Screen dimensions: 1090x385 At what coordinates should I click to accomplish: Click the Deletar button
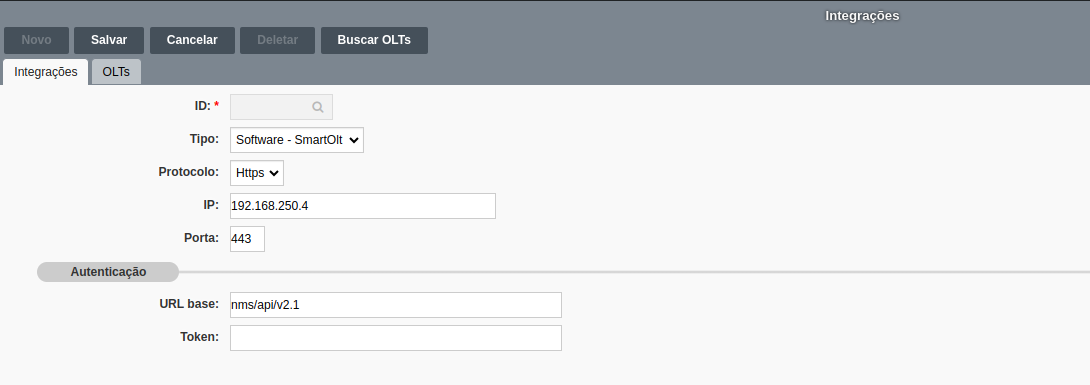point(277,40)
